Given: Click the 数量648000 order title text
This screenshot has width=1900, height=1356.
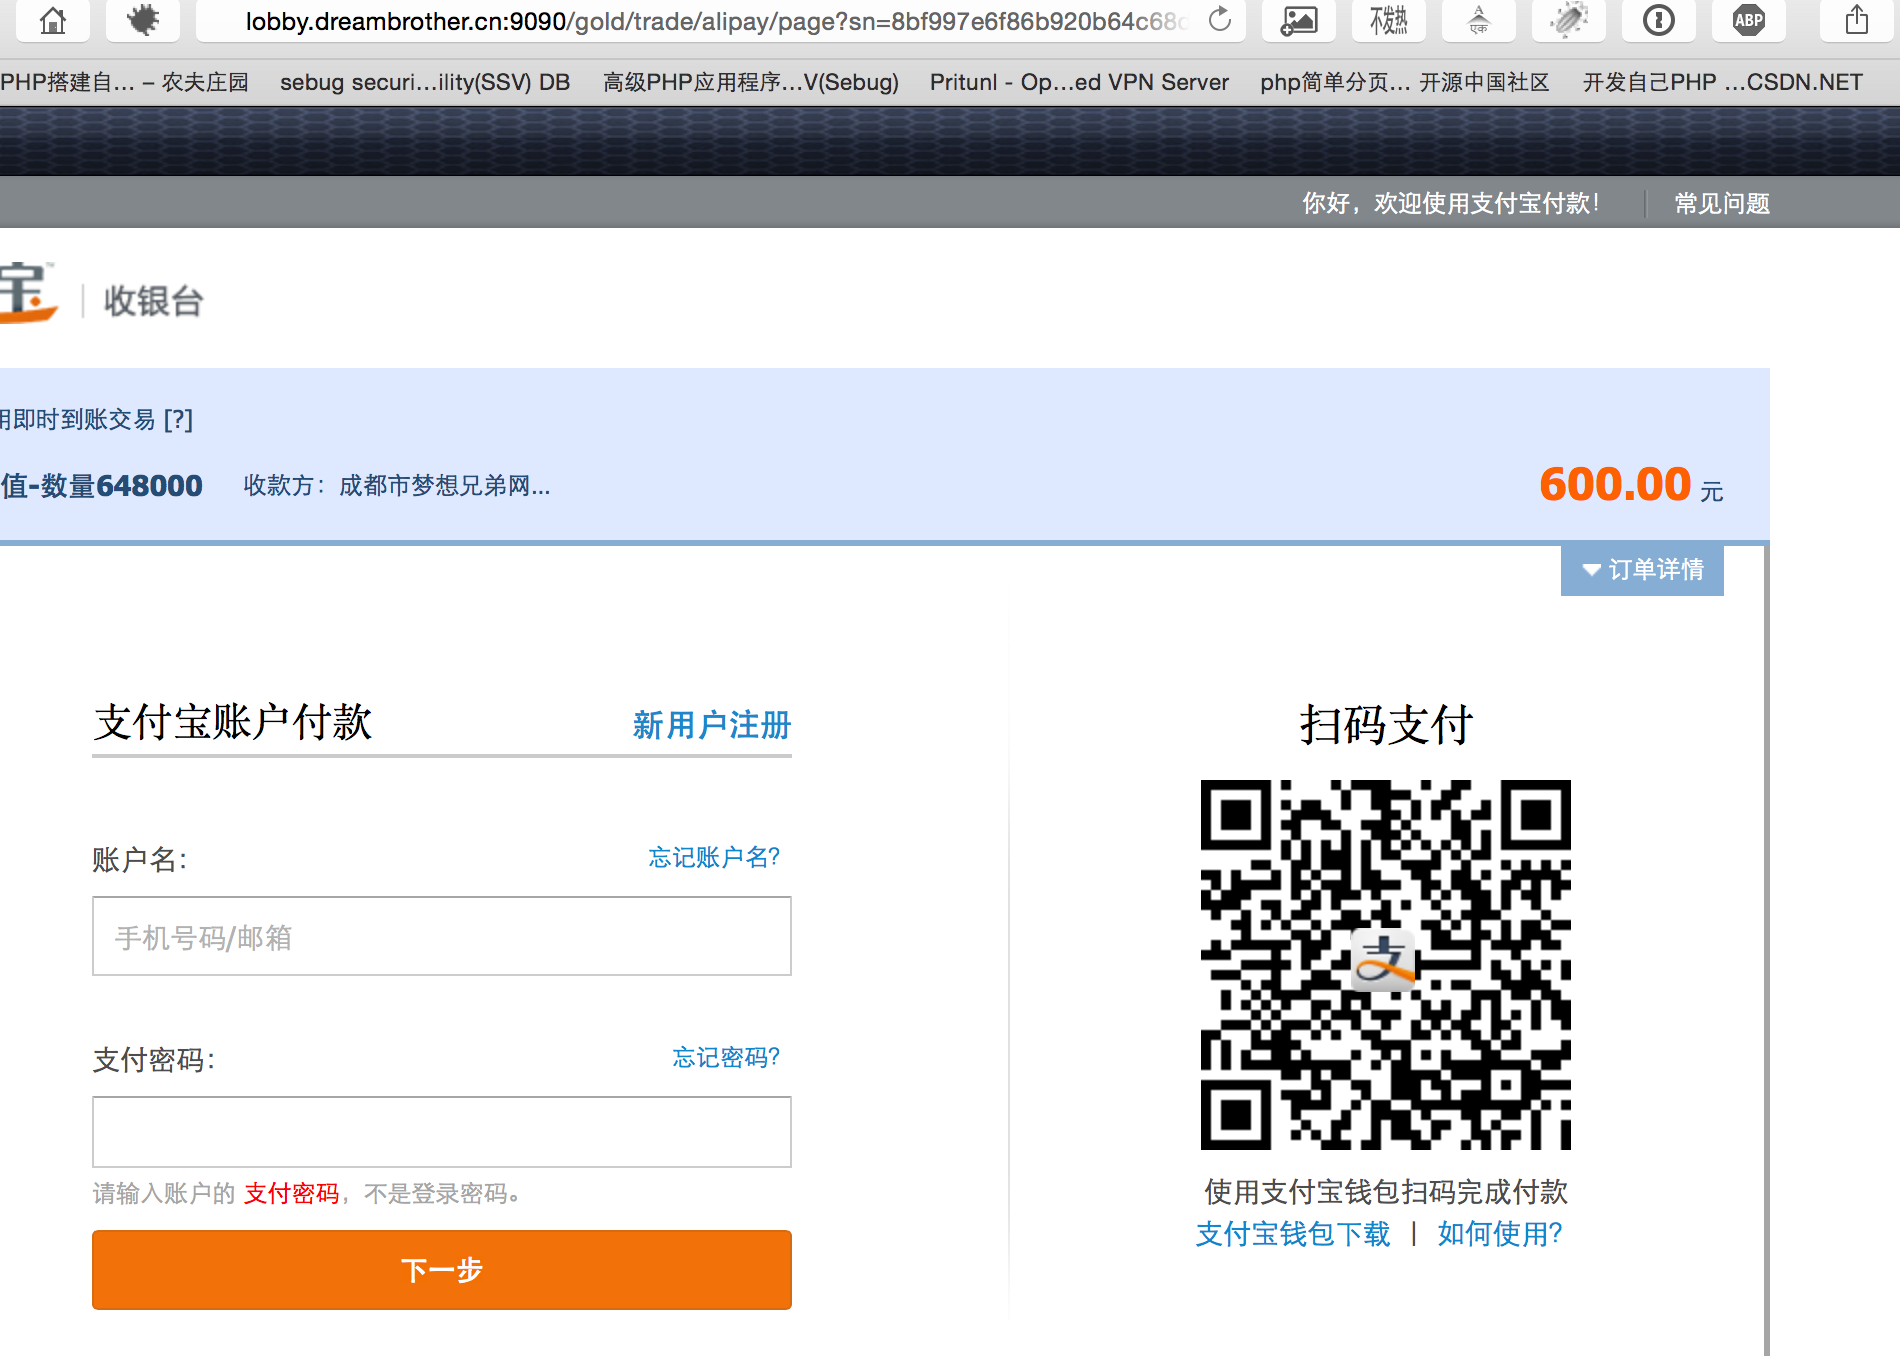Looking at the screenshot, I should click(121, 486).
